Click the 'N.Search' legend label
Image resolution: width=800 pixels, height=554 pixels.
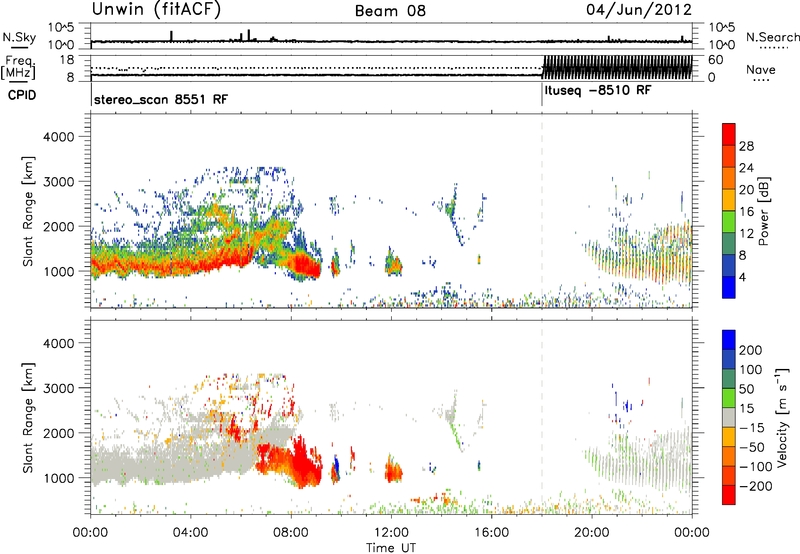pyautogui.click(x=772, y=37)
